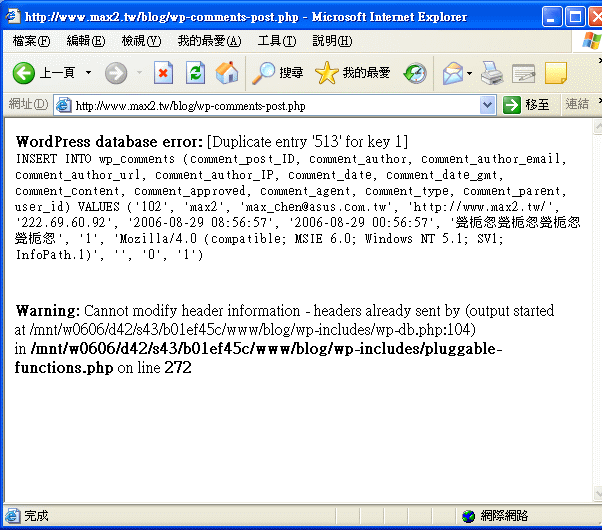The image size is (602, 530).
Task: Open the 檢視(V) menu
Action: 141,41
